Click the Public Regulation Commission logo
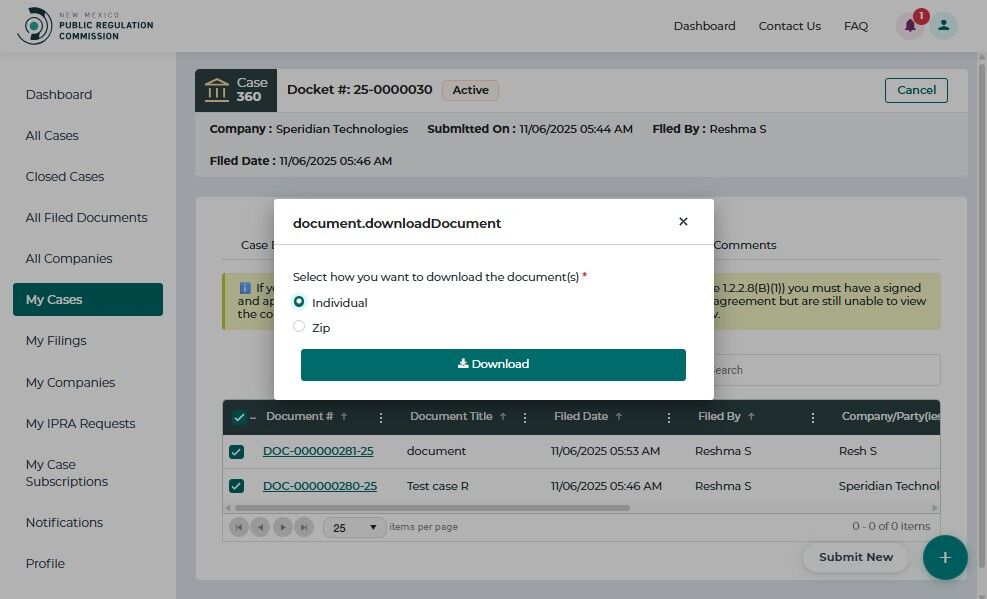 pyautogui.click(x=85, y=26)
